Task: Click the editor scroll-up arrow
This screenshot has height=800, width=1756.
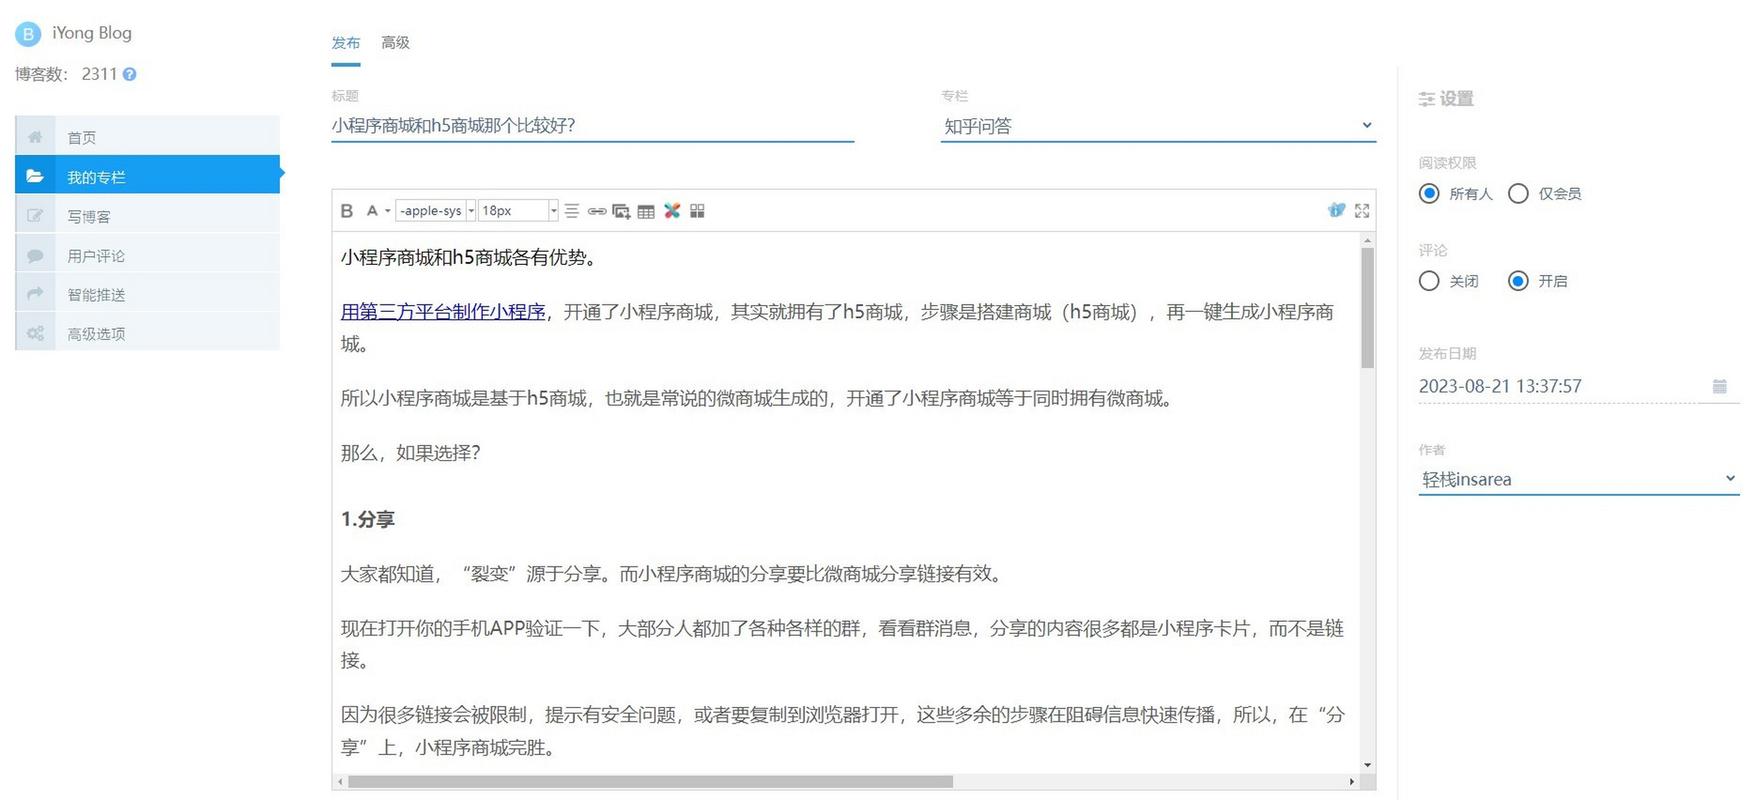Action: pos(1367,240)
